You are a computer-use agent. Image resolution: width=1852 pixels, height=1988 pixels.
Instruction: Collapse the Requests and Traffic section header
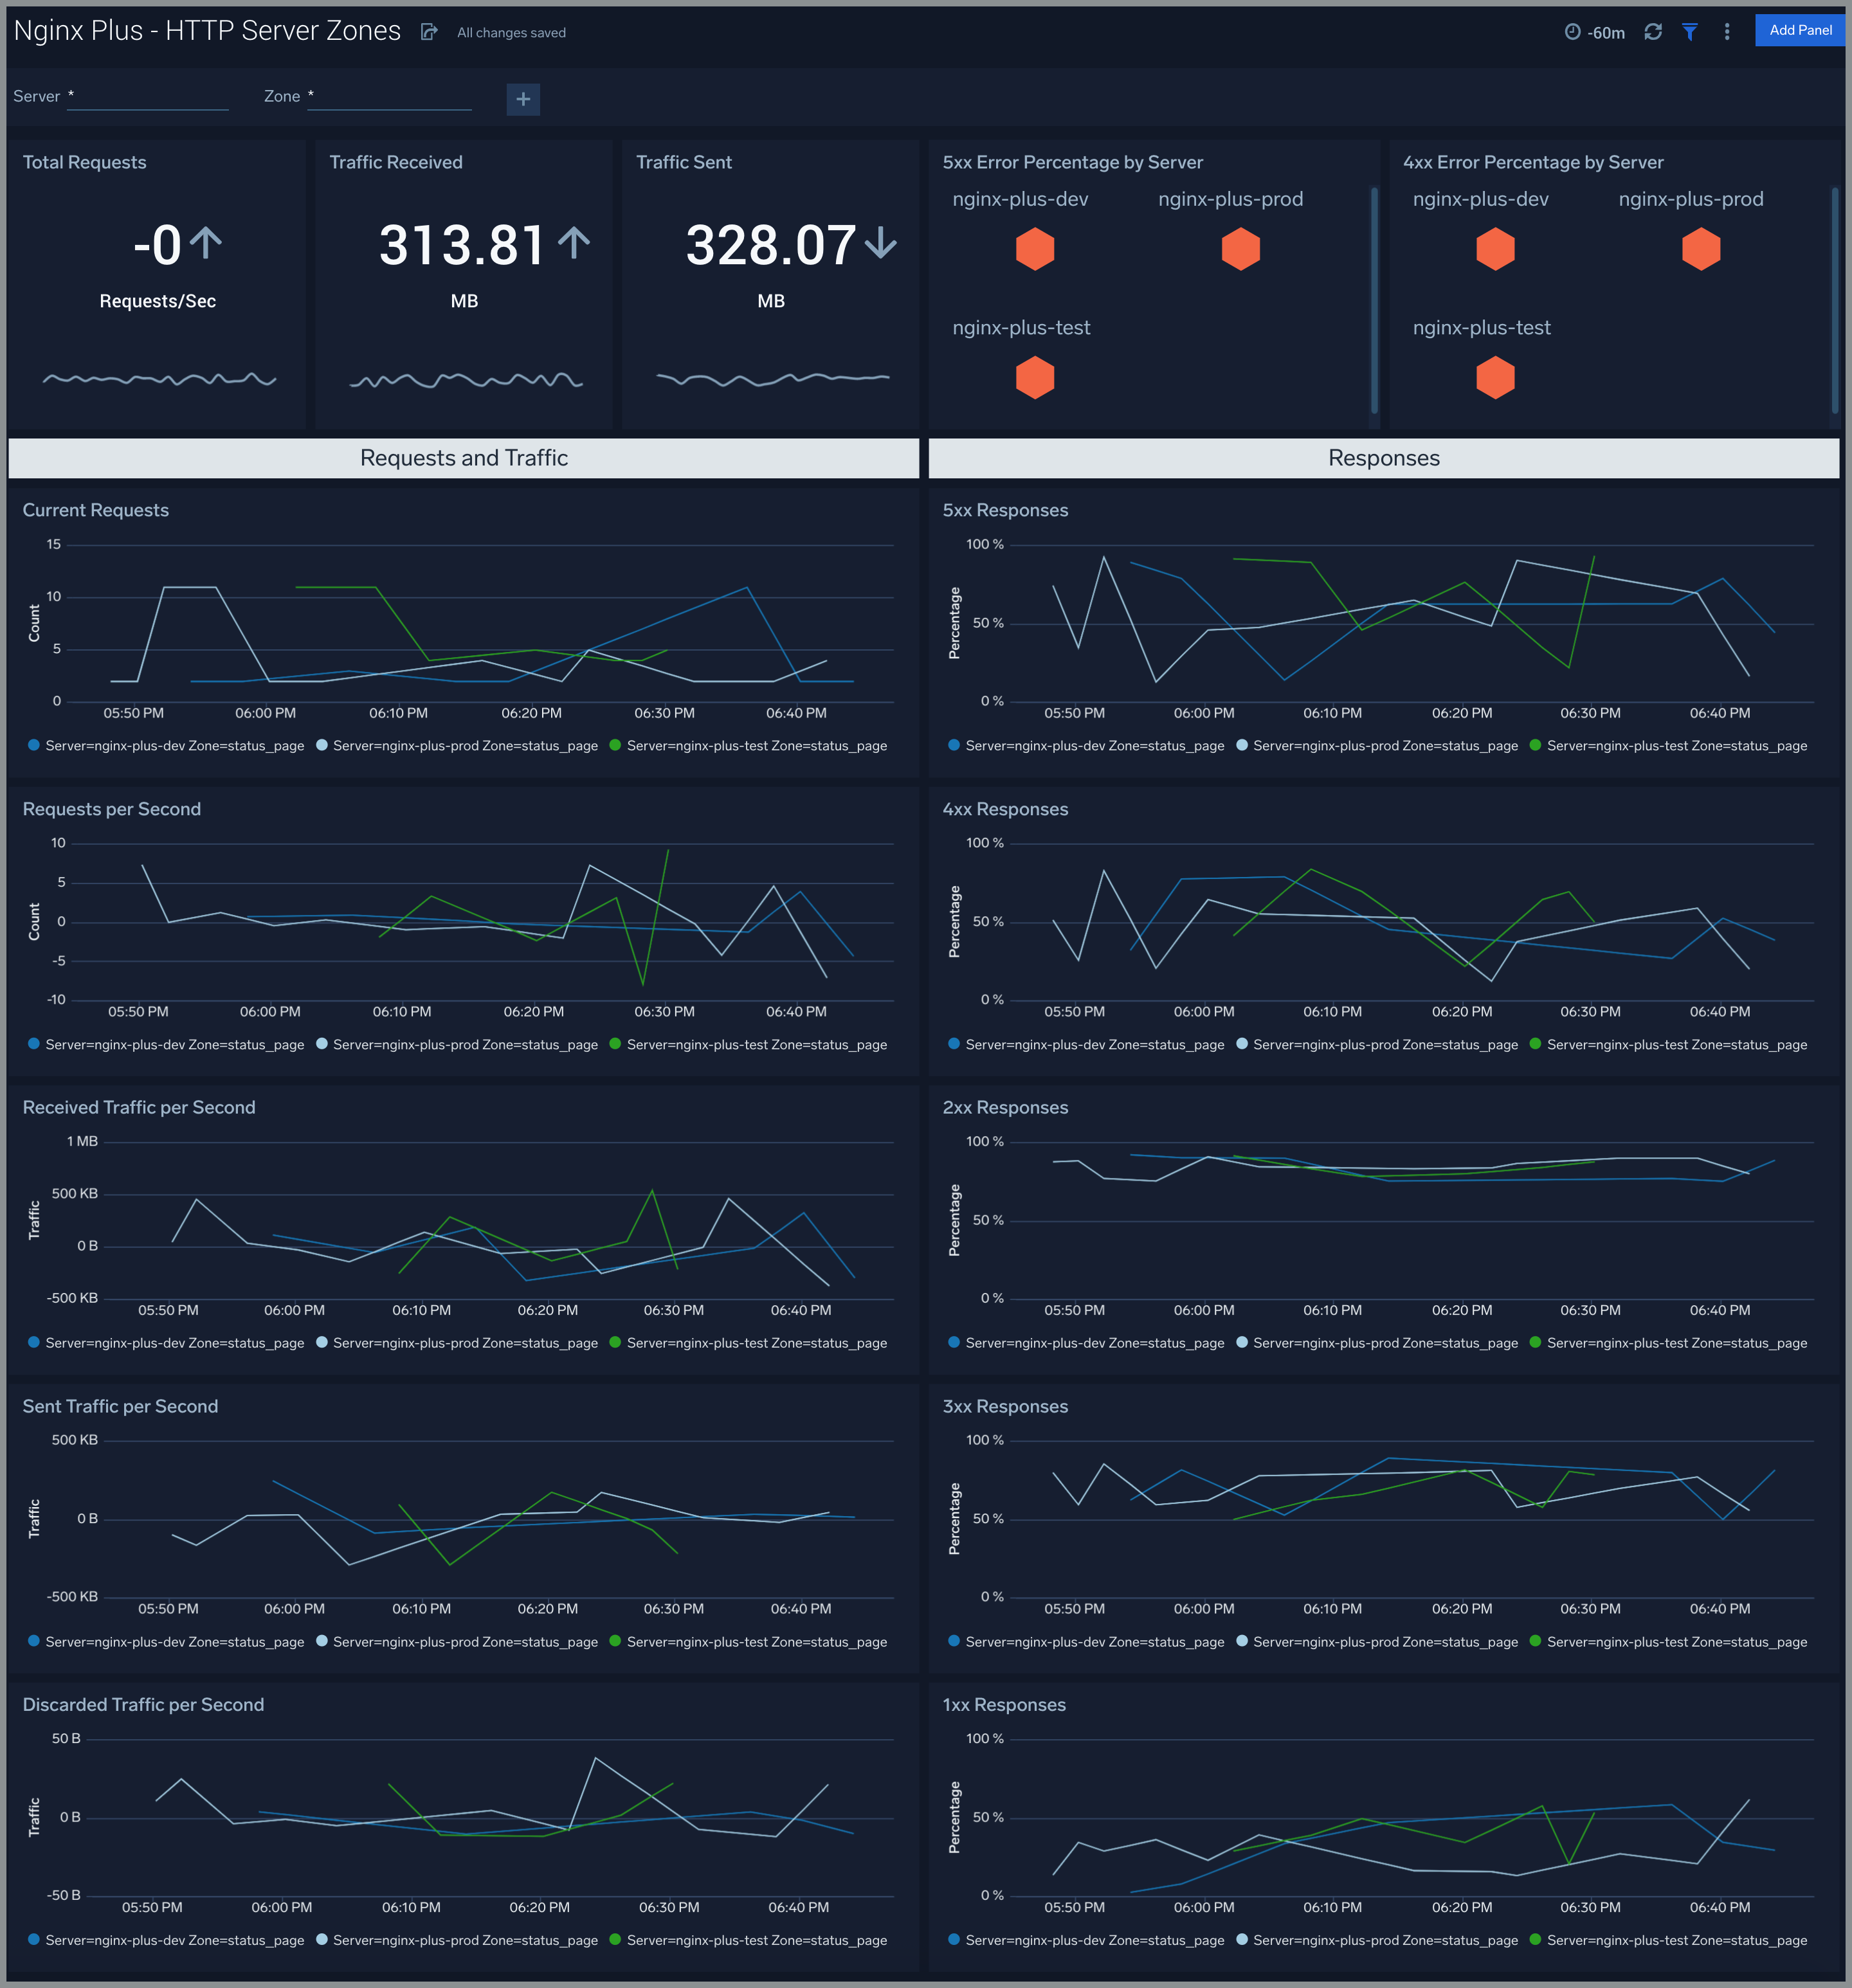pos(463,458)
